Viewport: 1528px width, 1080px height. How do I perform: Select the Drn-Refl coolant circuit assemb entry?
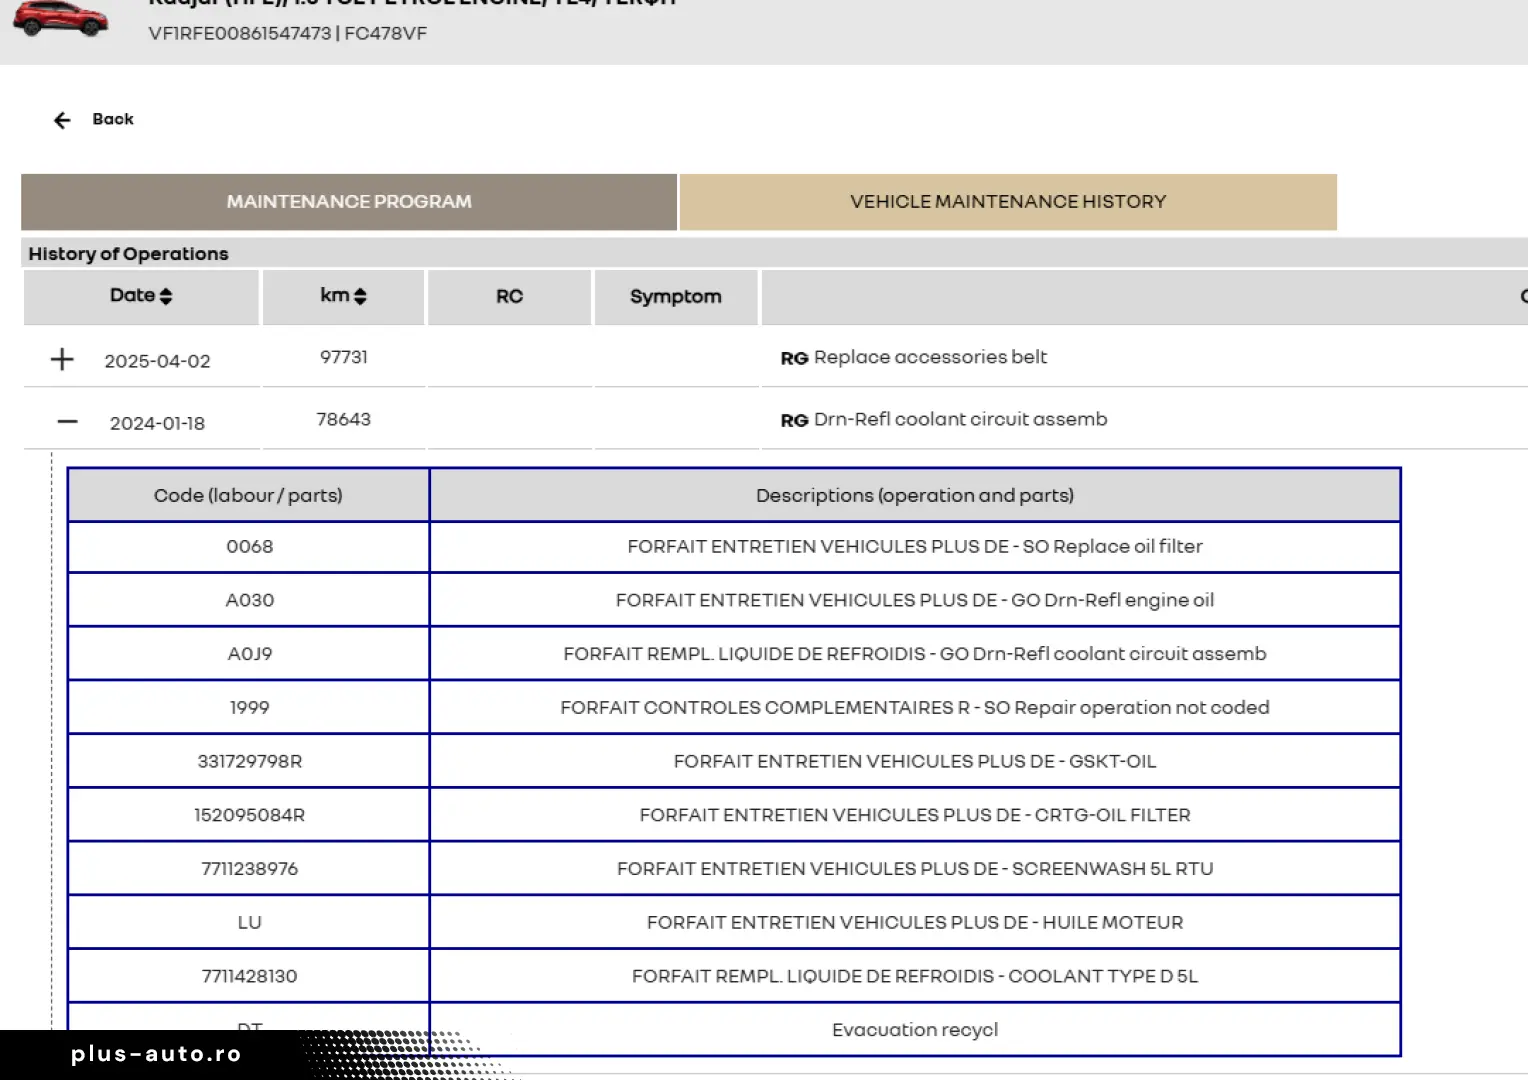[960, 419]
